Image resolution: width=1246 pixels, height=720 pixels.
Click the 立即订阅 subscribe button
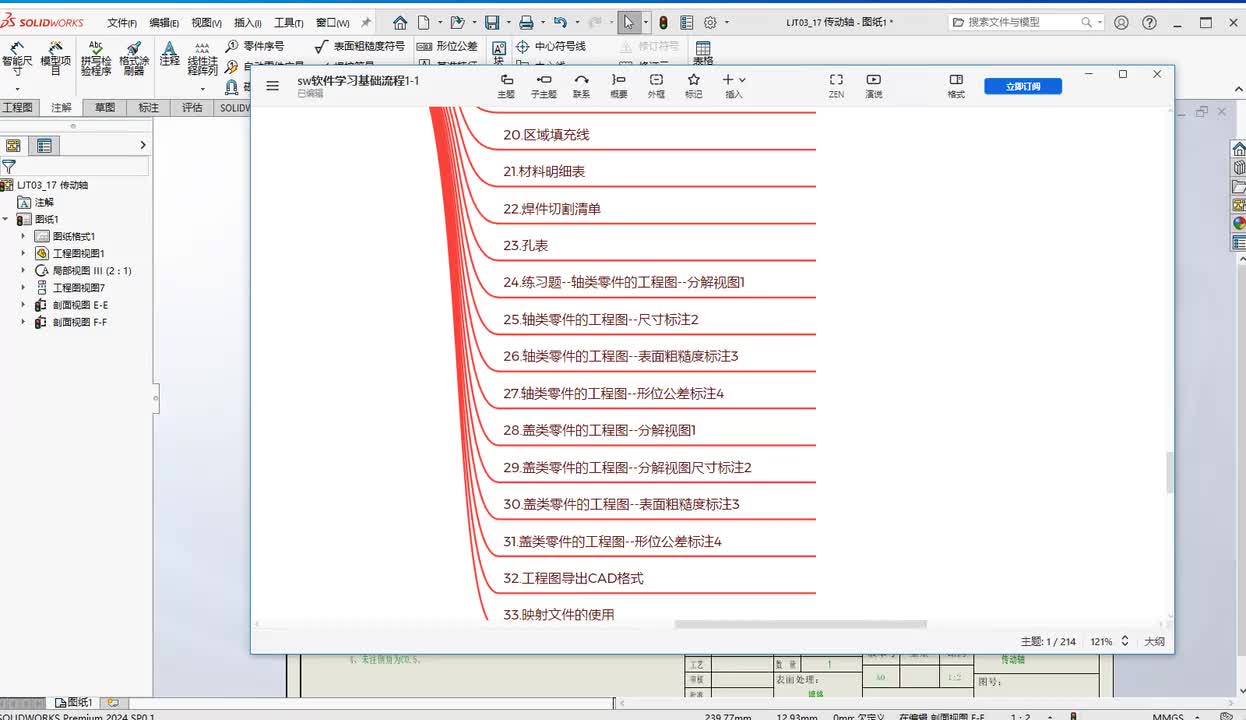coord(1023,86)
